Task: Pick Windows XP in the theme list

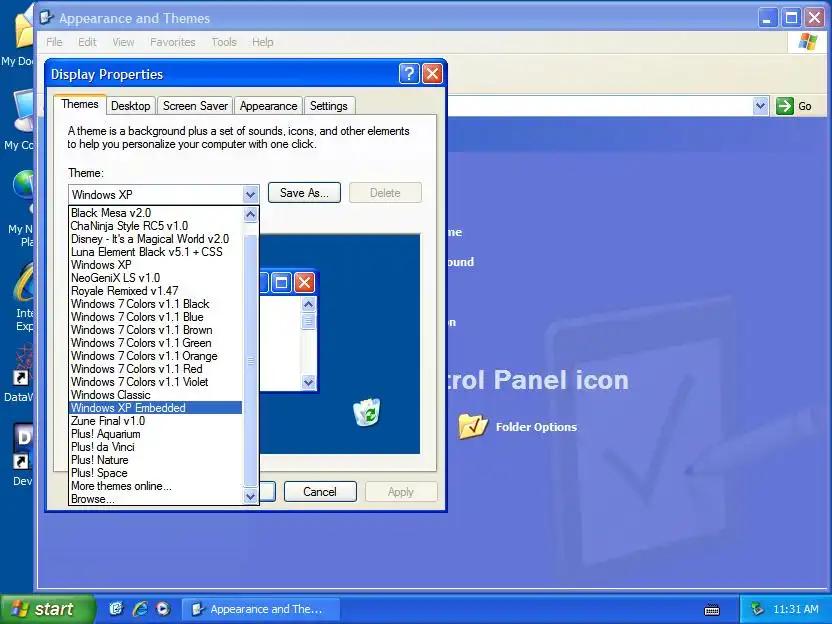Action: coord(156,265)
